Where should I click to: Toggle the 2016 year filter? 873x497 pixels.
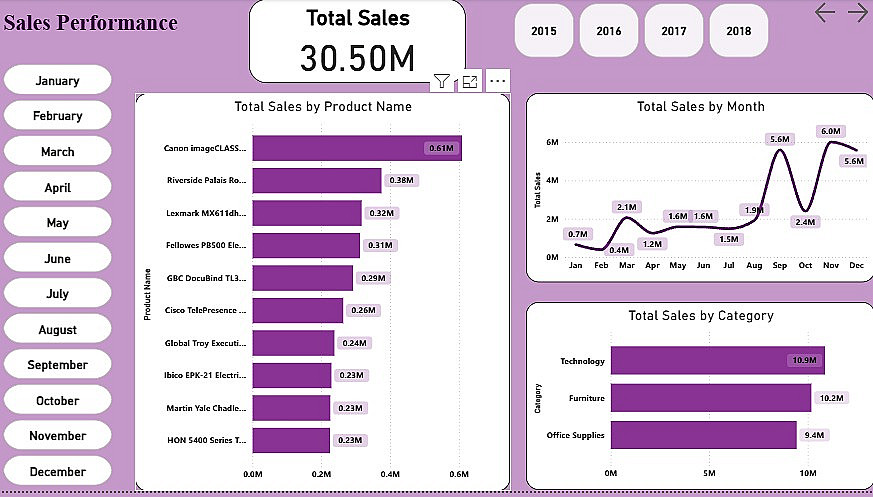tap(609, 31)
